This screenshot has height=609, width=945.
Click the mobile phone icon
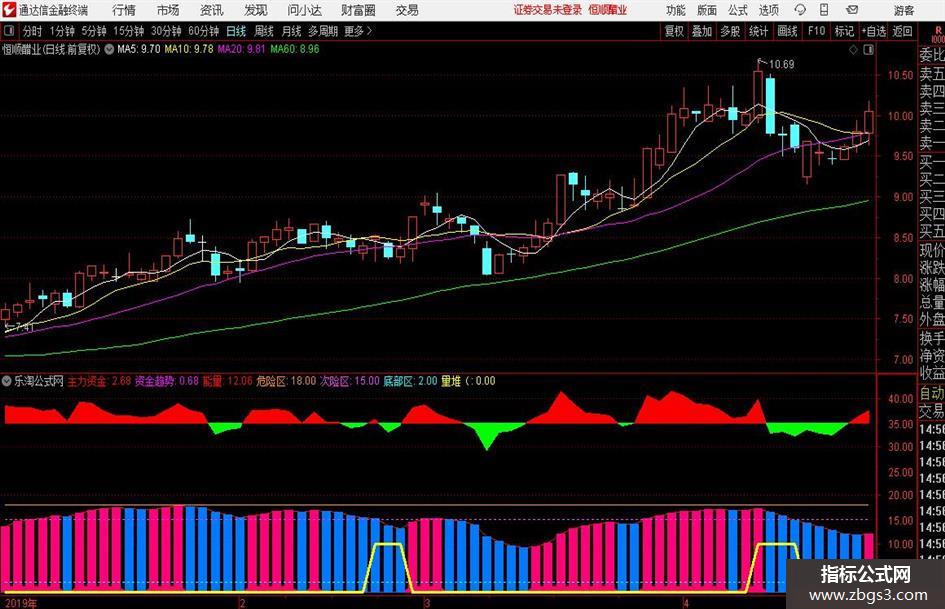coord(824,10)
